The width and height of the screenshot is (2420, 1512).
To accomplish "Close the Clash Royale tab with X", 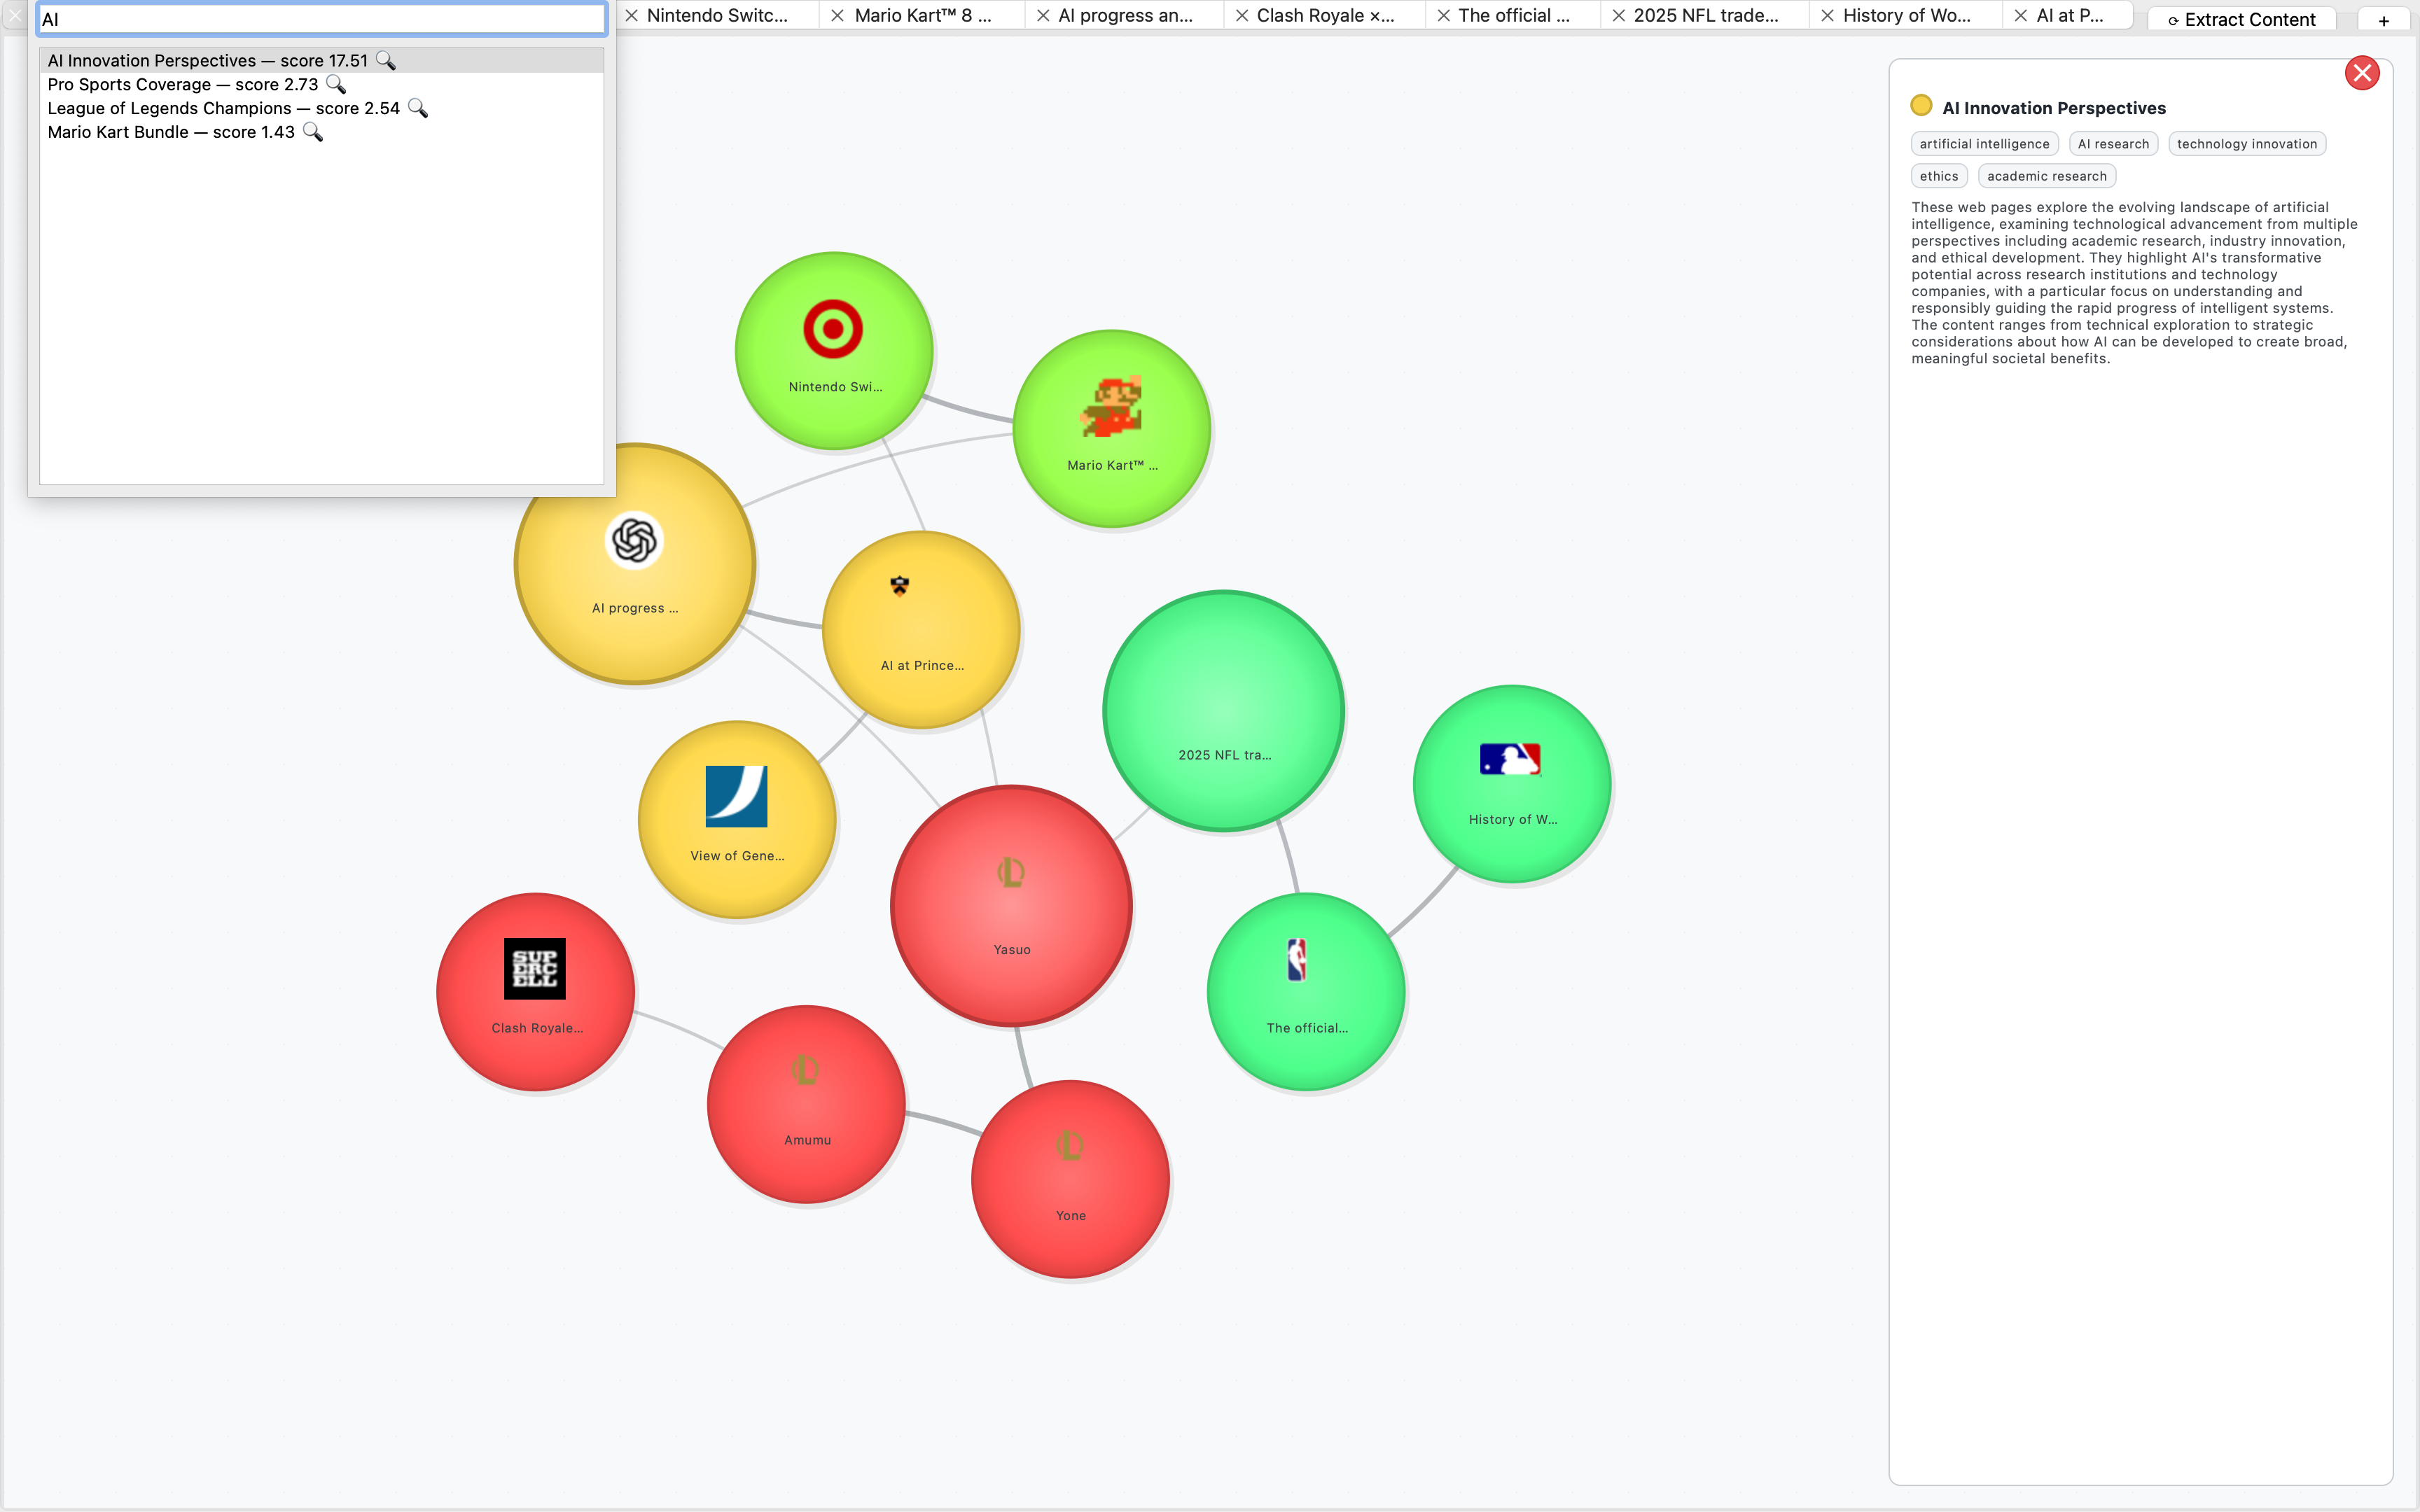I will point(1242,16).
